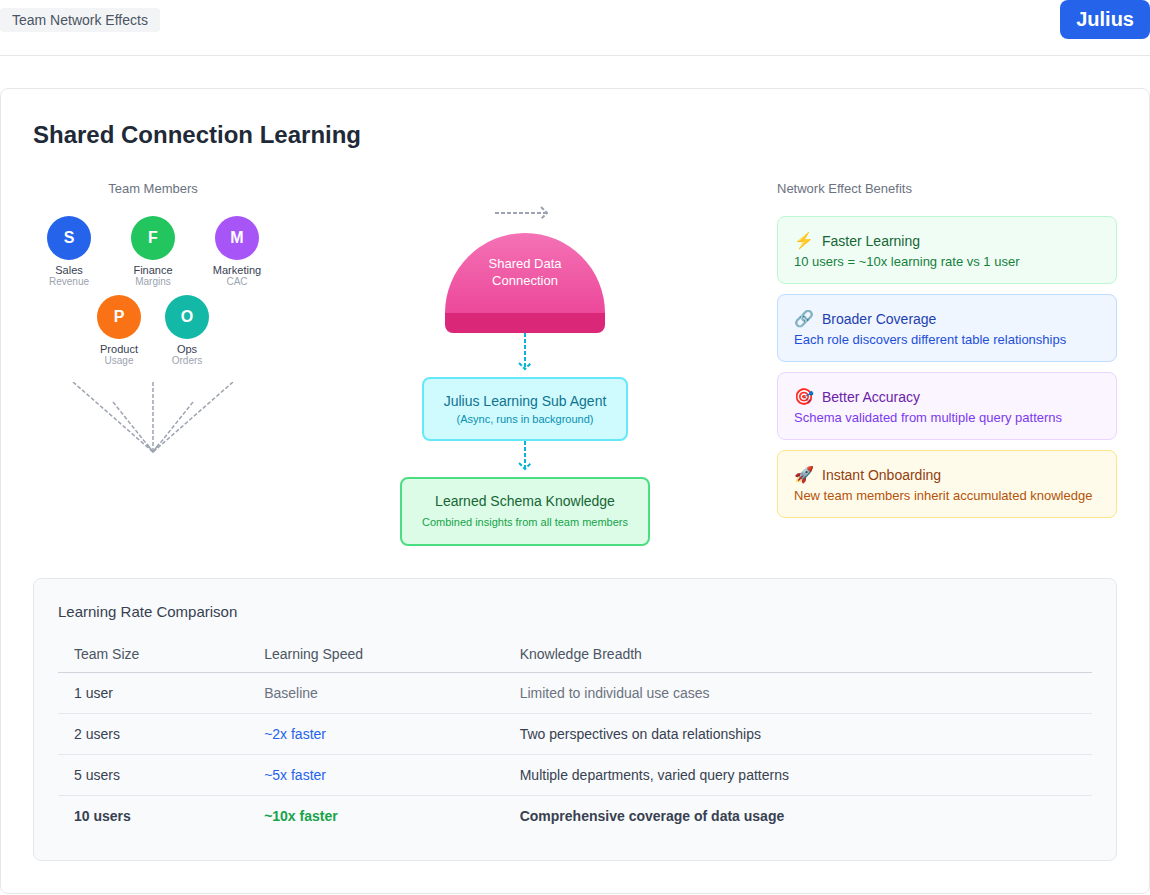Click the green Finance team member circle

pos(153,238)
